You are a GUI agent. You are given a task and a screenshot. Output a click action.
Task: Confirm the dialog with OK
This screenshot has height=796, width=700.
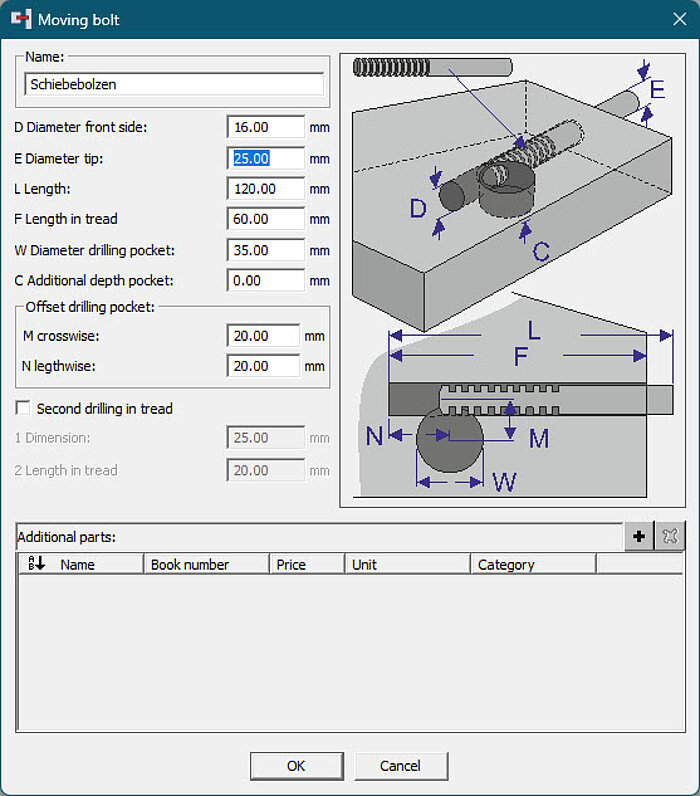[x=296, y=766]
